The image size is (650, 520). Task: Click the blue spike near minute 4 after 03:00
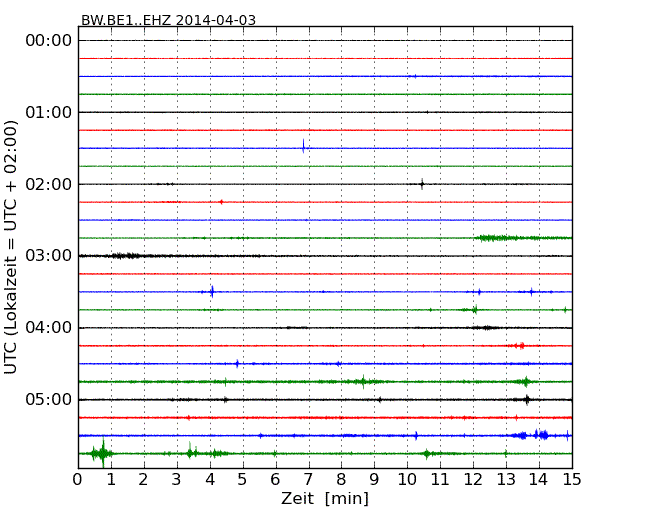click(x=212, y=292)
